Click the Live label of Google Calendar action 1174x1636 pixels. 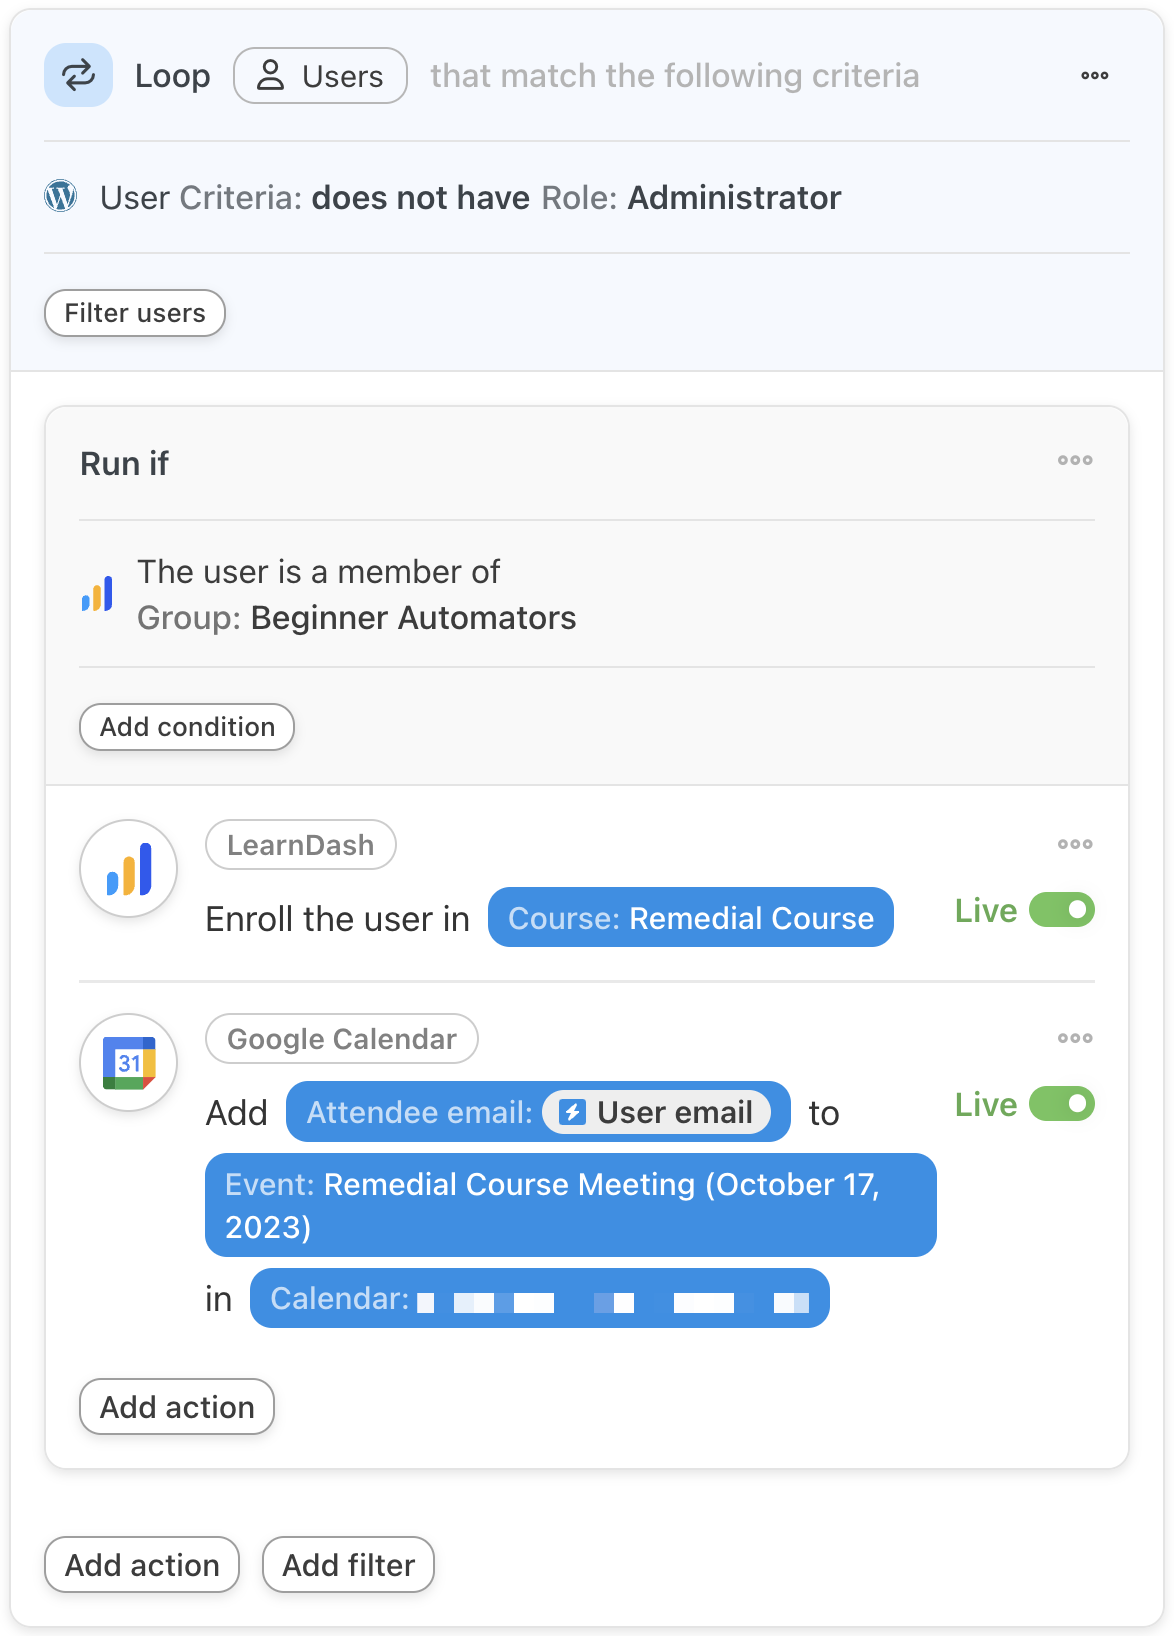coord(986,1105)
